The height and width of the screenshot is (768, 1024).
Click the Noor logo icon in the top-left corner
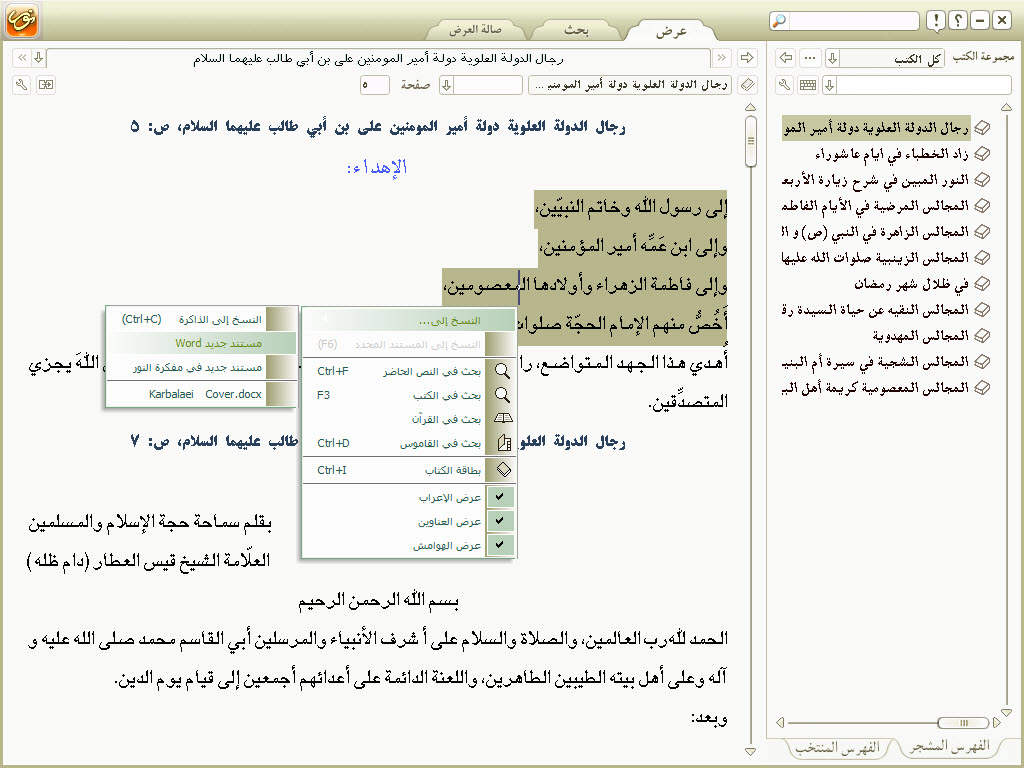[21, 21]
